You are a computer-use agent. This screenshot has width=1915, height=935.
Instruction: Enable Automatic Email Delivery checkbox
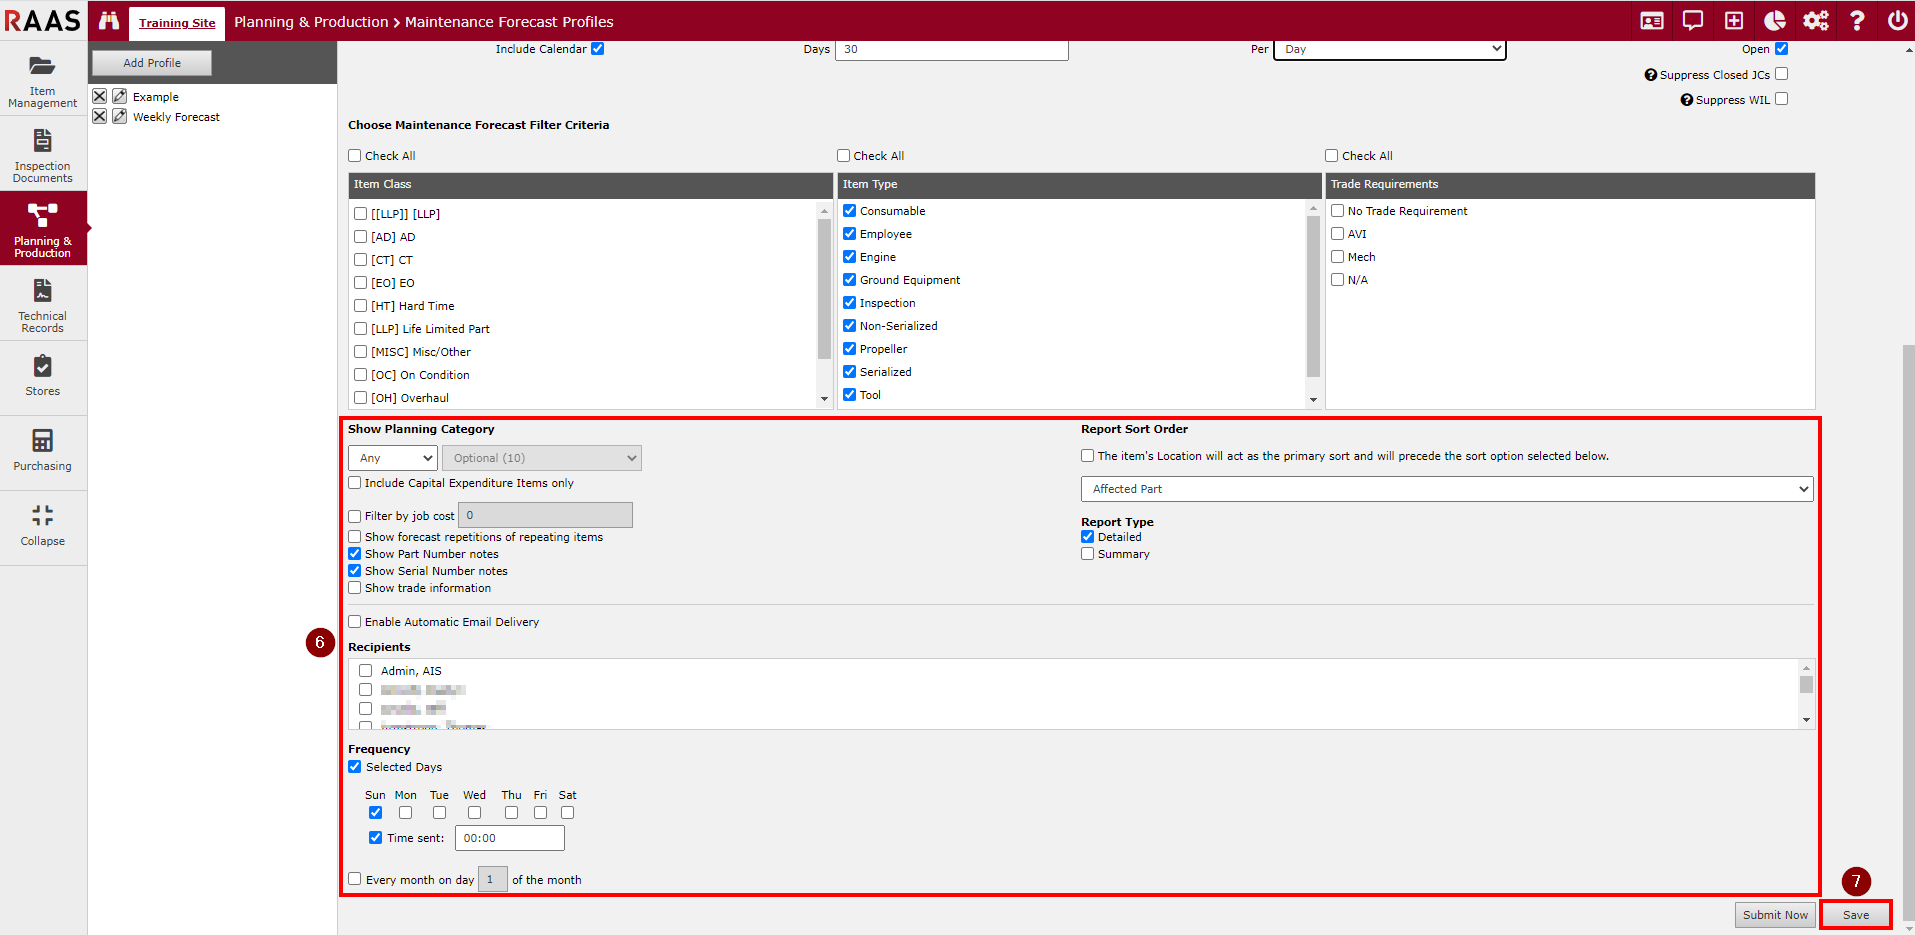[x=355, y=622]
